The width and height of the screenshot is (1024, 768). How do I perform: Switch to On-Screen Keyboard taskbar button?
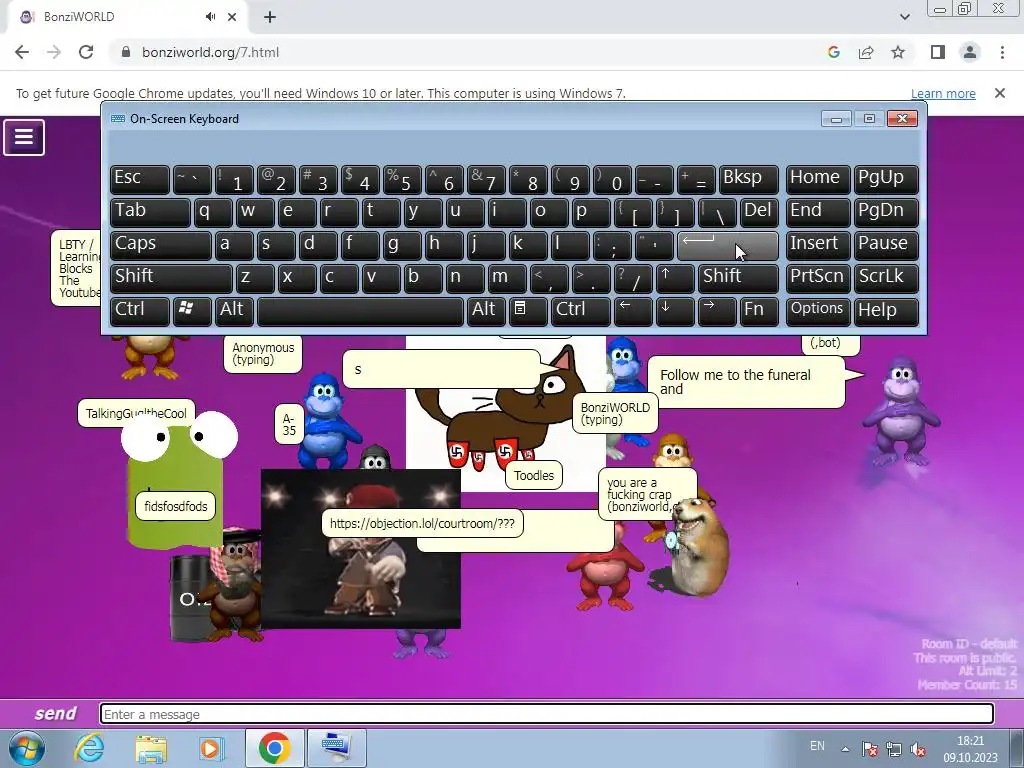coord(336,748)
